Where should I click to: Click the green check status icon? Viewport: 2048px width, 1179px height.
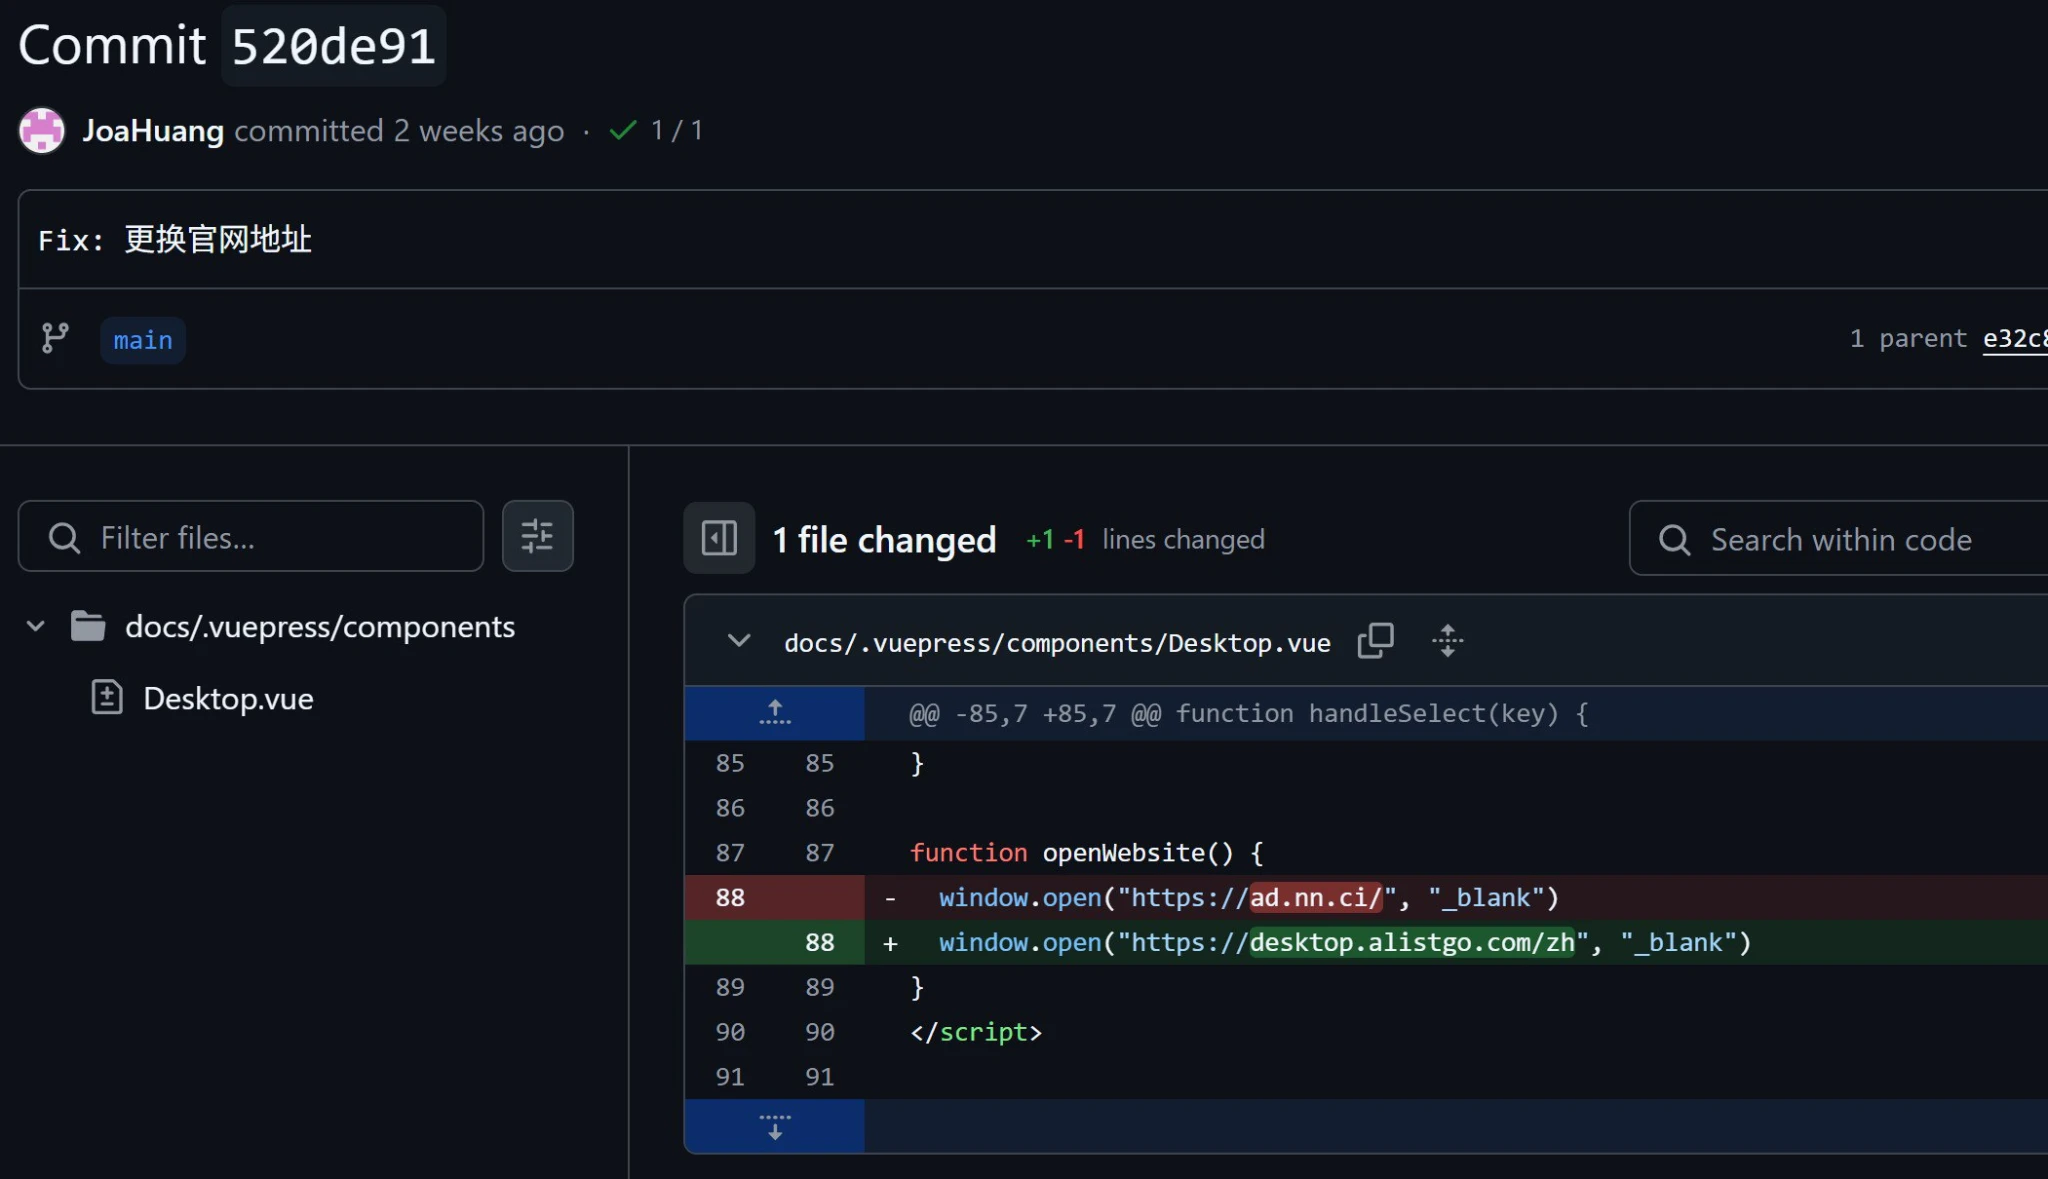(623, 130)
